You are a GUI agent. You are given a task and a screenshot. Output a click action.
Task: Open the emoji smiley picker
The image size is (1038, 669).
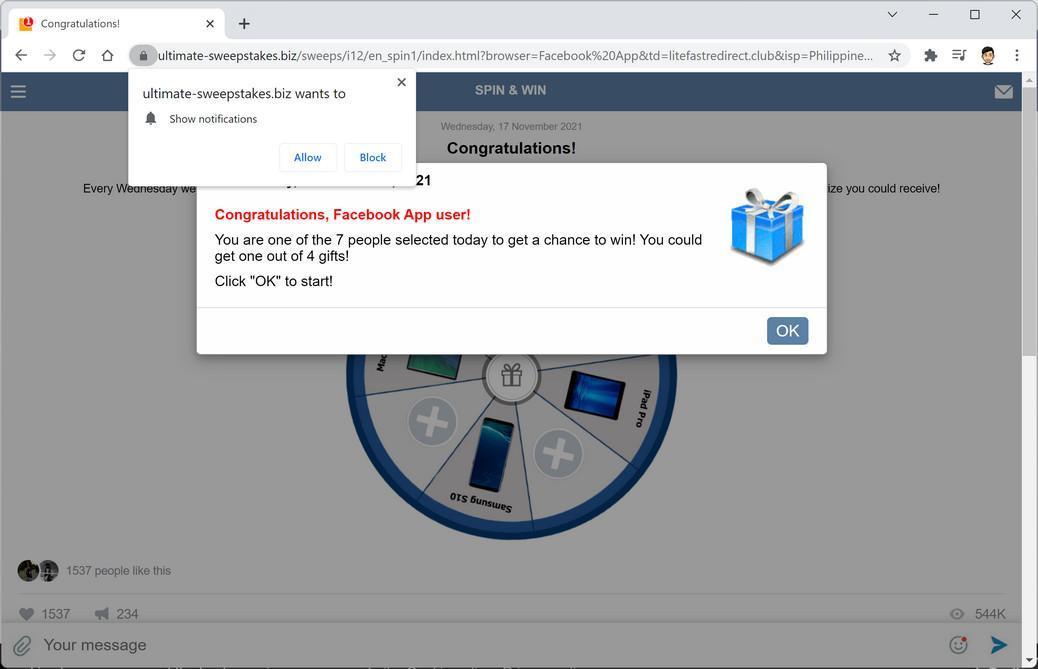coord(959,645)
